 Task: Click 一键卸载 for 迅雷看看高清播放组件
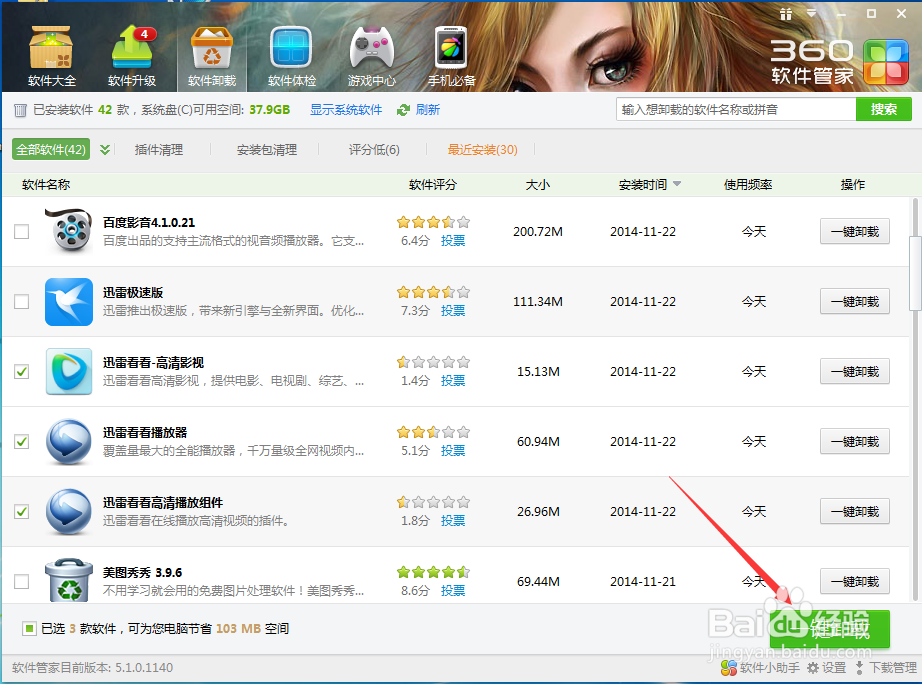(x=854, y=511)
